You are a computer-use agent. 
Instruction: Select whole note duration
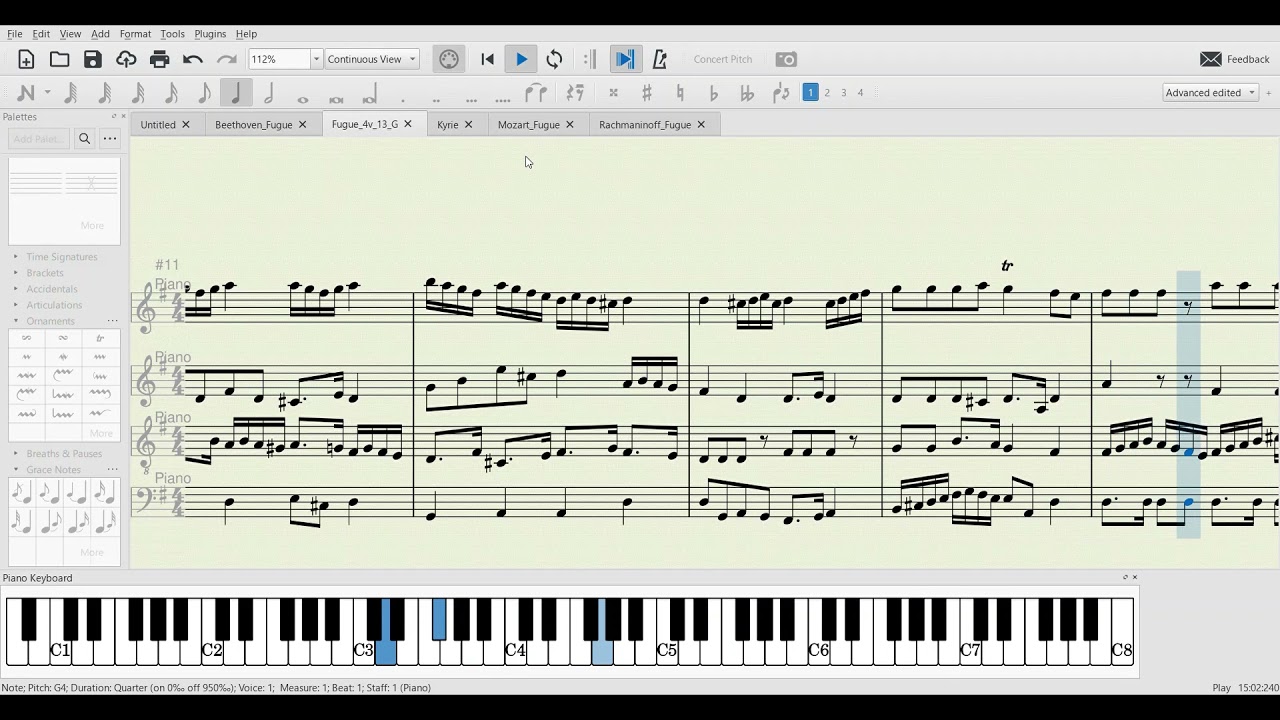(x=303, y=98)
